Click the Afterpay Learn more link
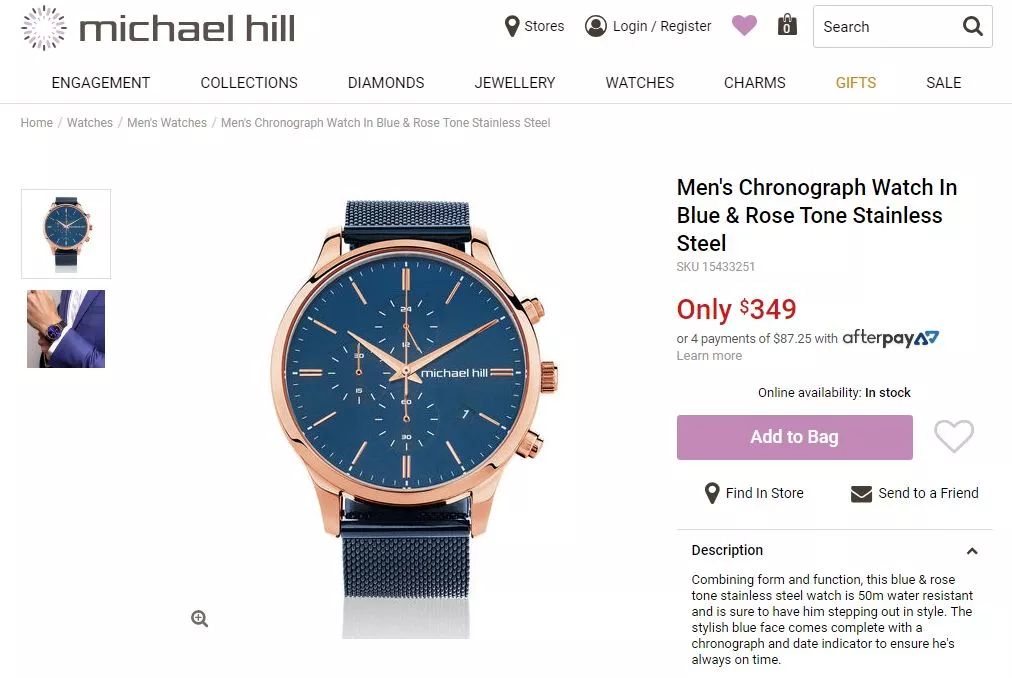The image size is (1012, 678). 709,356
